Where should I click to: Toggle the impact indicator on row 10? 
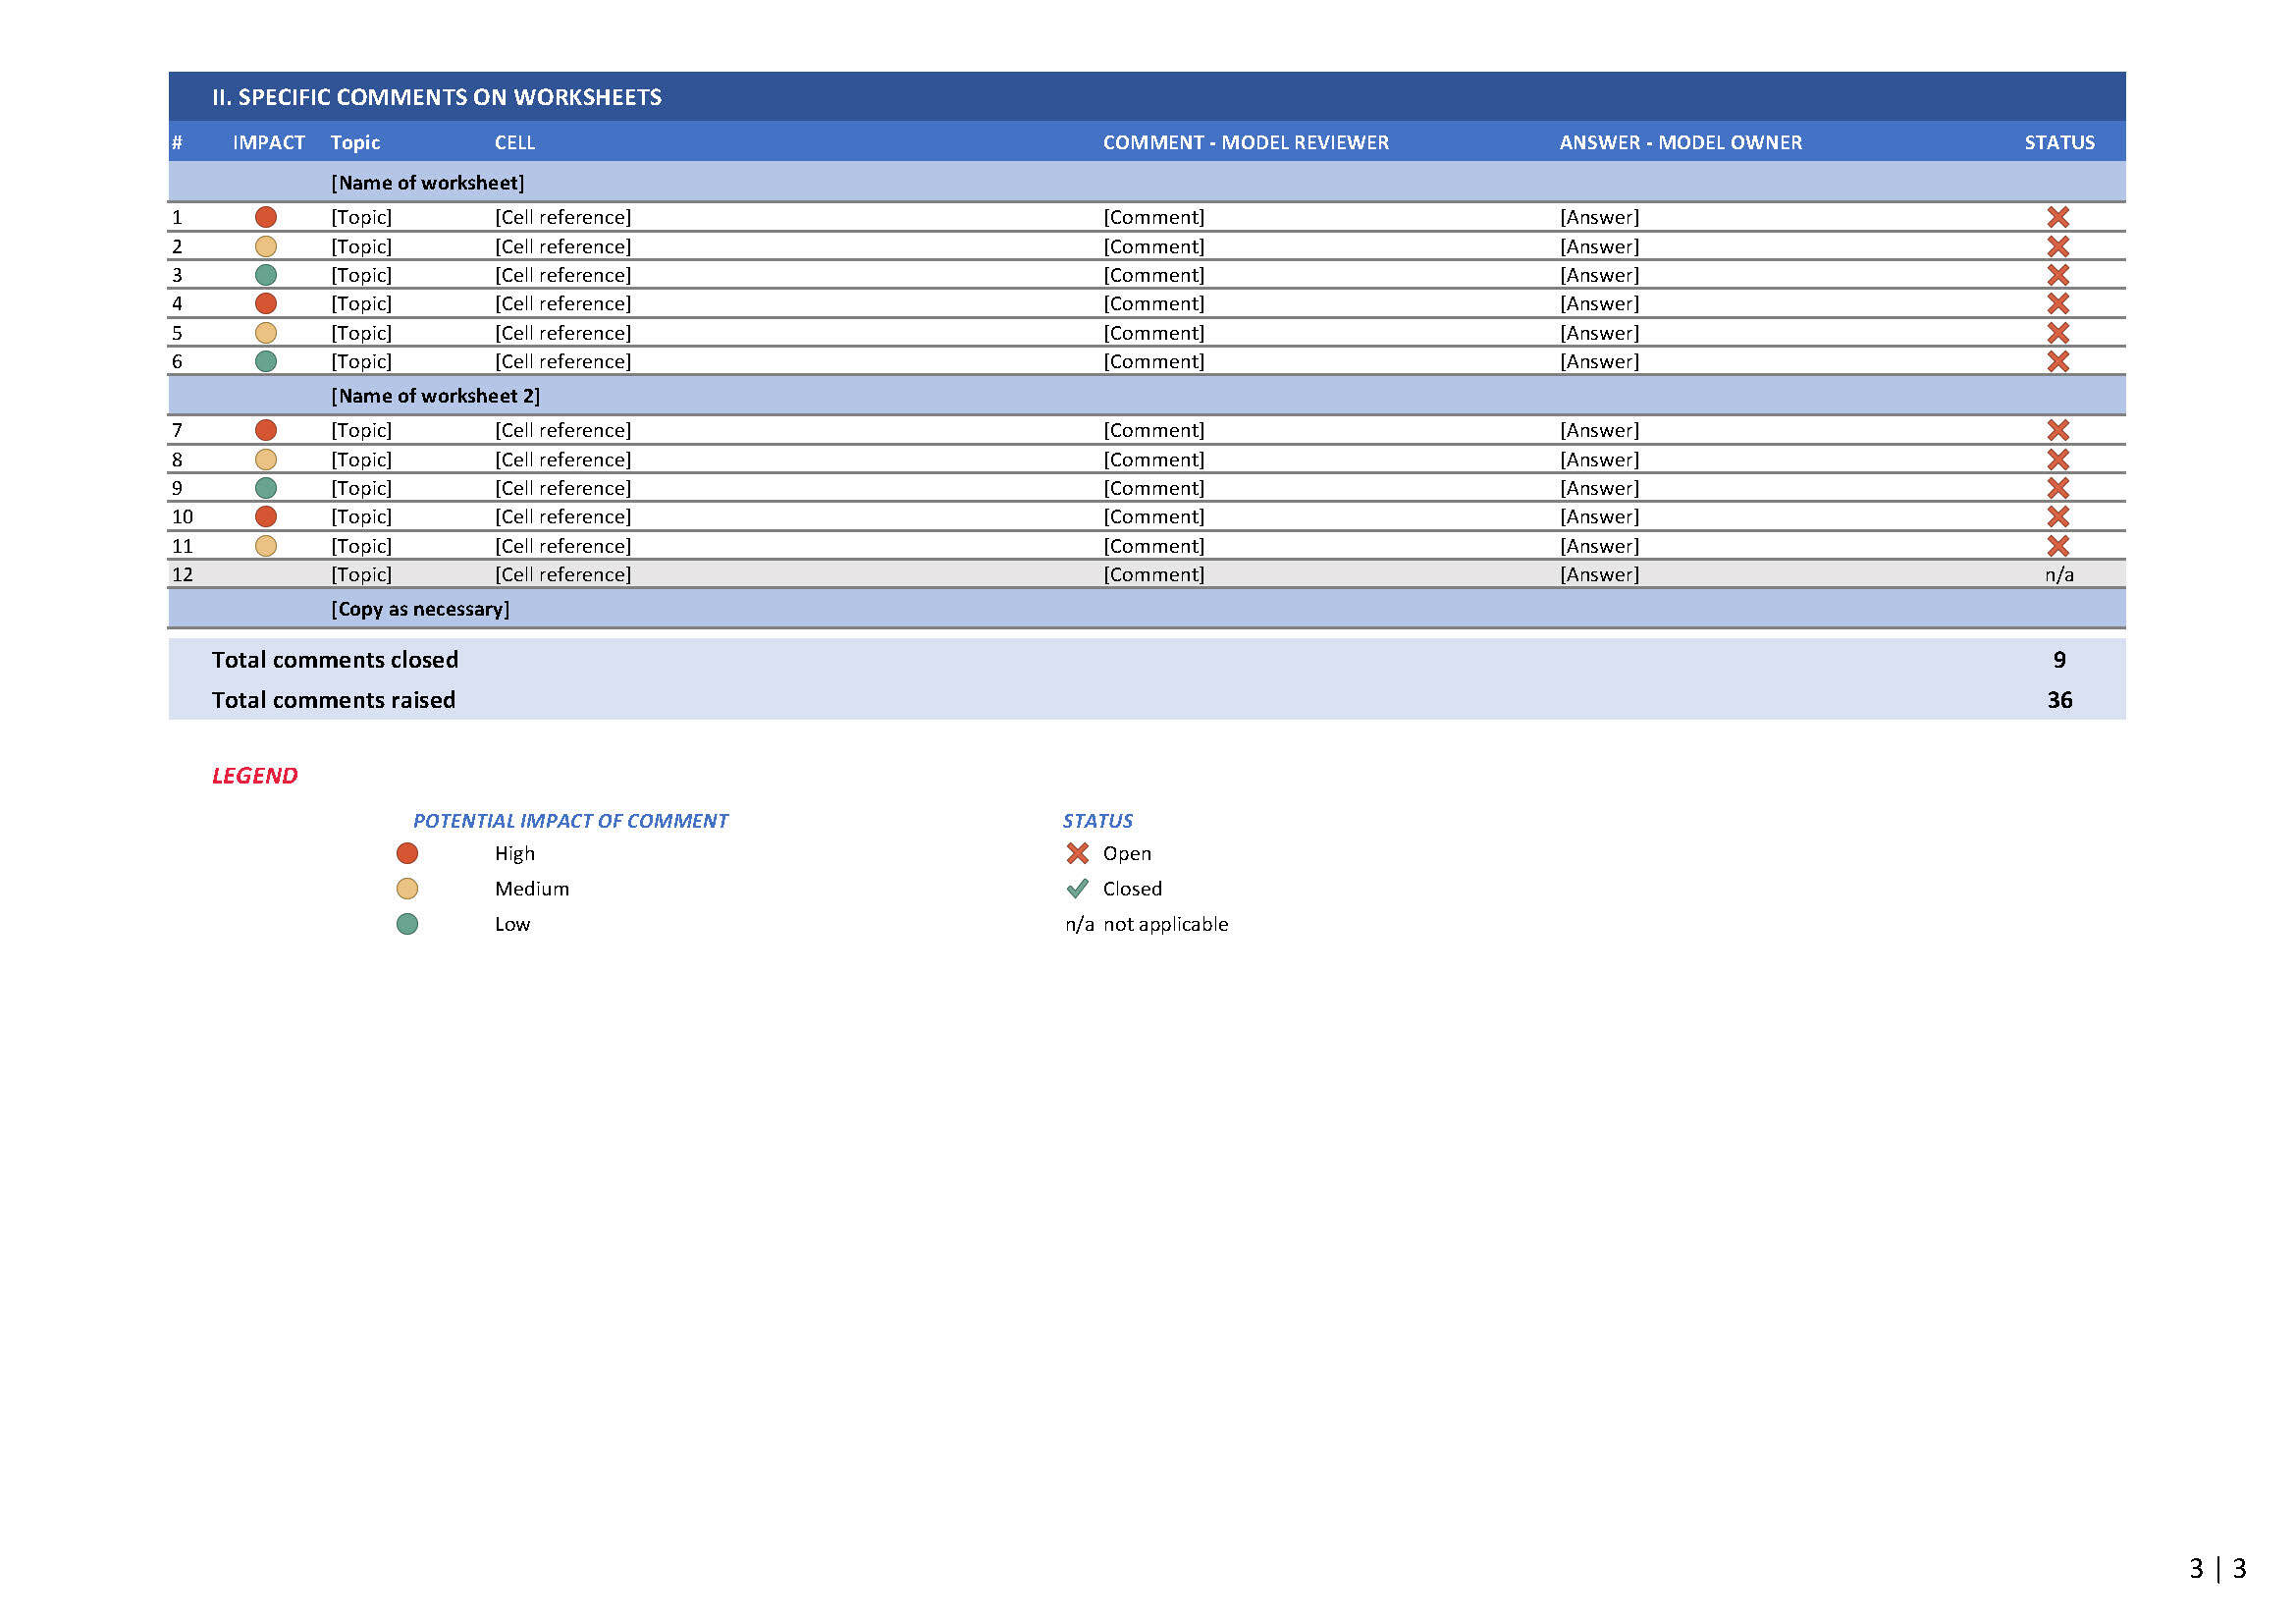coord(267,516)
